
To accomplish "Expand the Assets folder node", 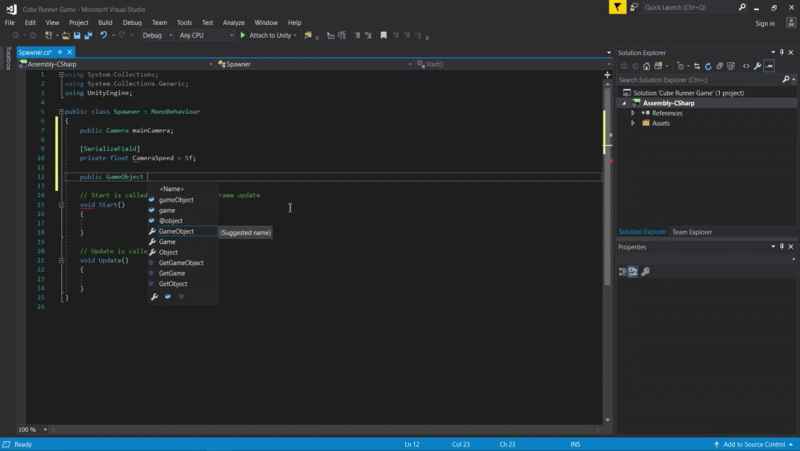I will tap(633, 123).
